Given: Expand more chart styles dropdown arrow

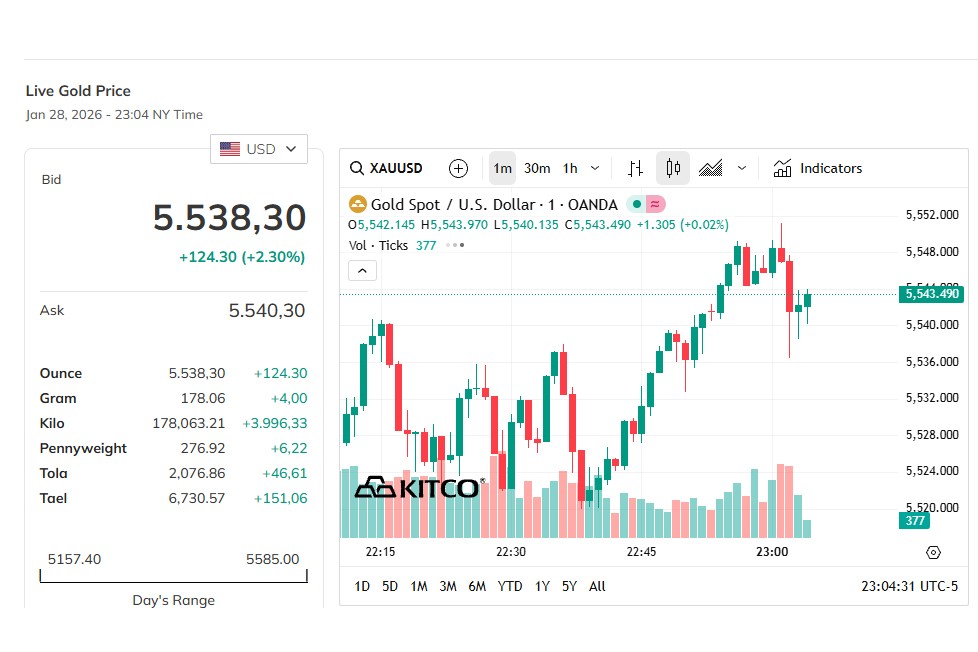Looking at the screenshot, I should coord(741,168).
